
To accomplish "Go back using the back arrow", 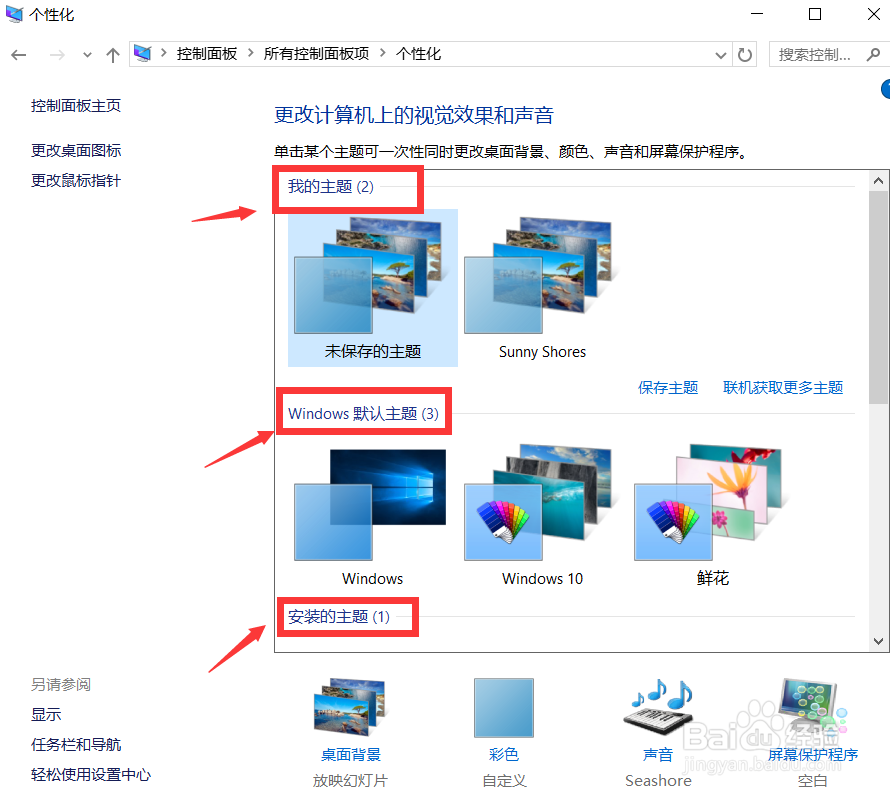I will [19, 55].
